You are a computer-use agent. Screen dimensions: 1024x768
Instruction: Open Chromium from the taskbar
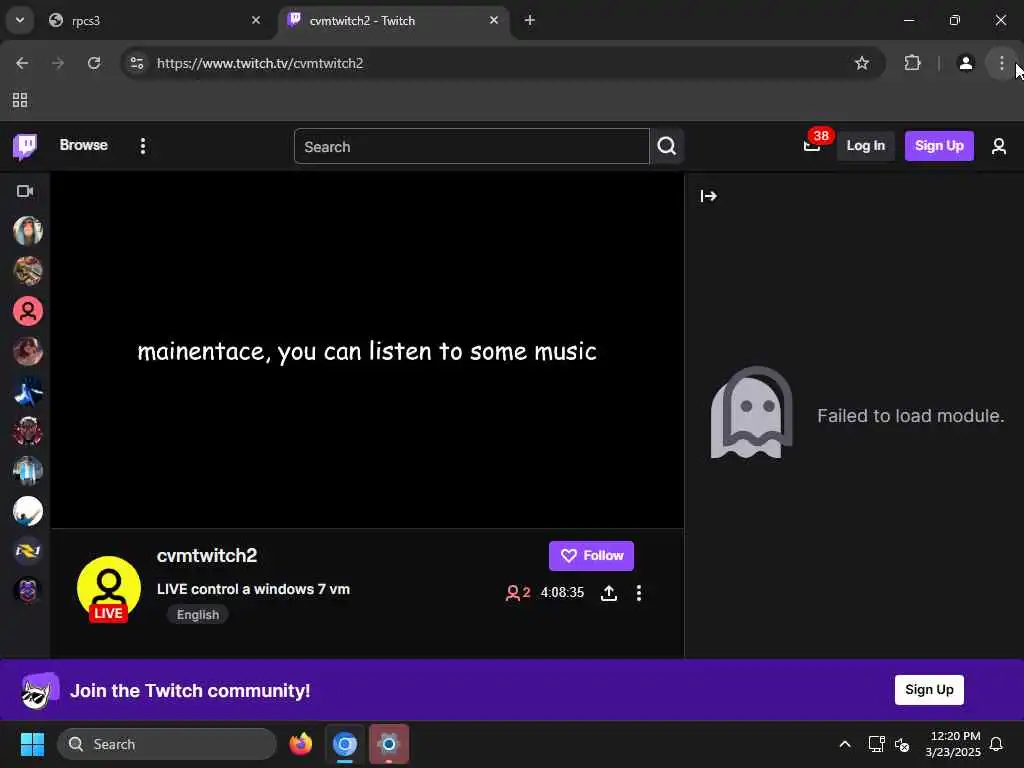(345, 744)
